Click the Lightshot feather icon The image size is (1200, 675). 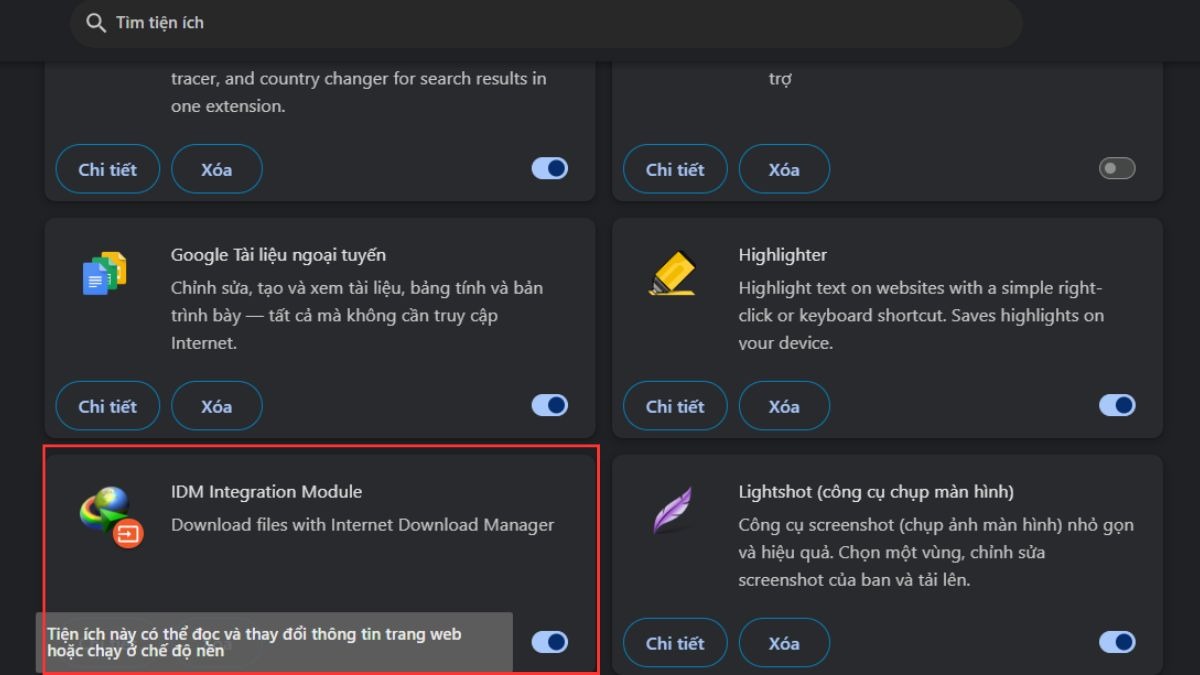point(672,511)
